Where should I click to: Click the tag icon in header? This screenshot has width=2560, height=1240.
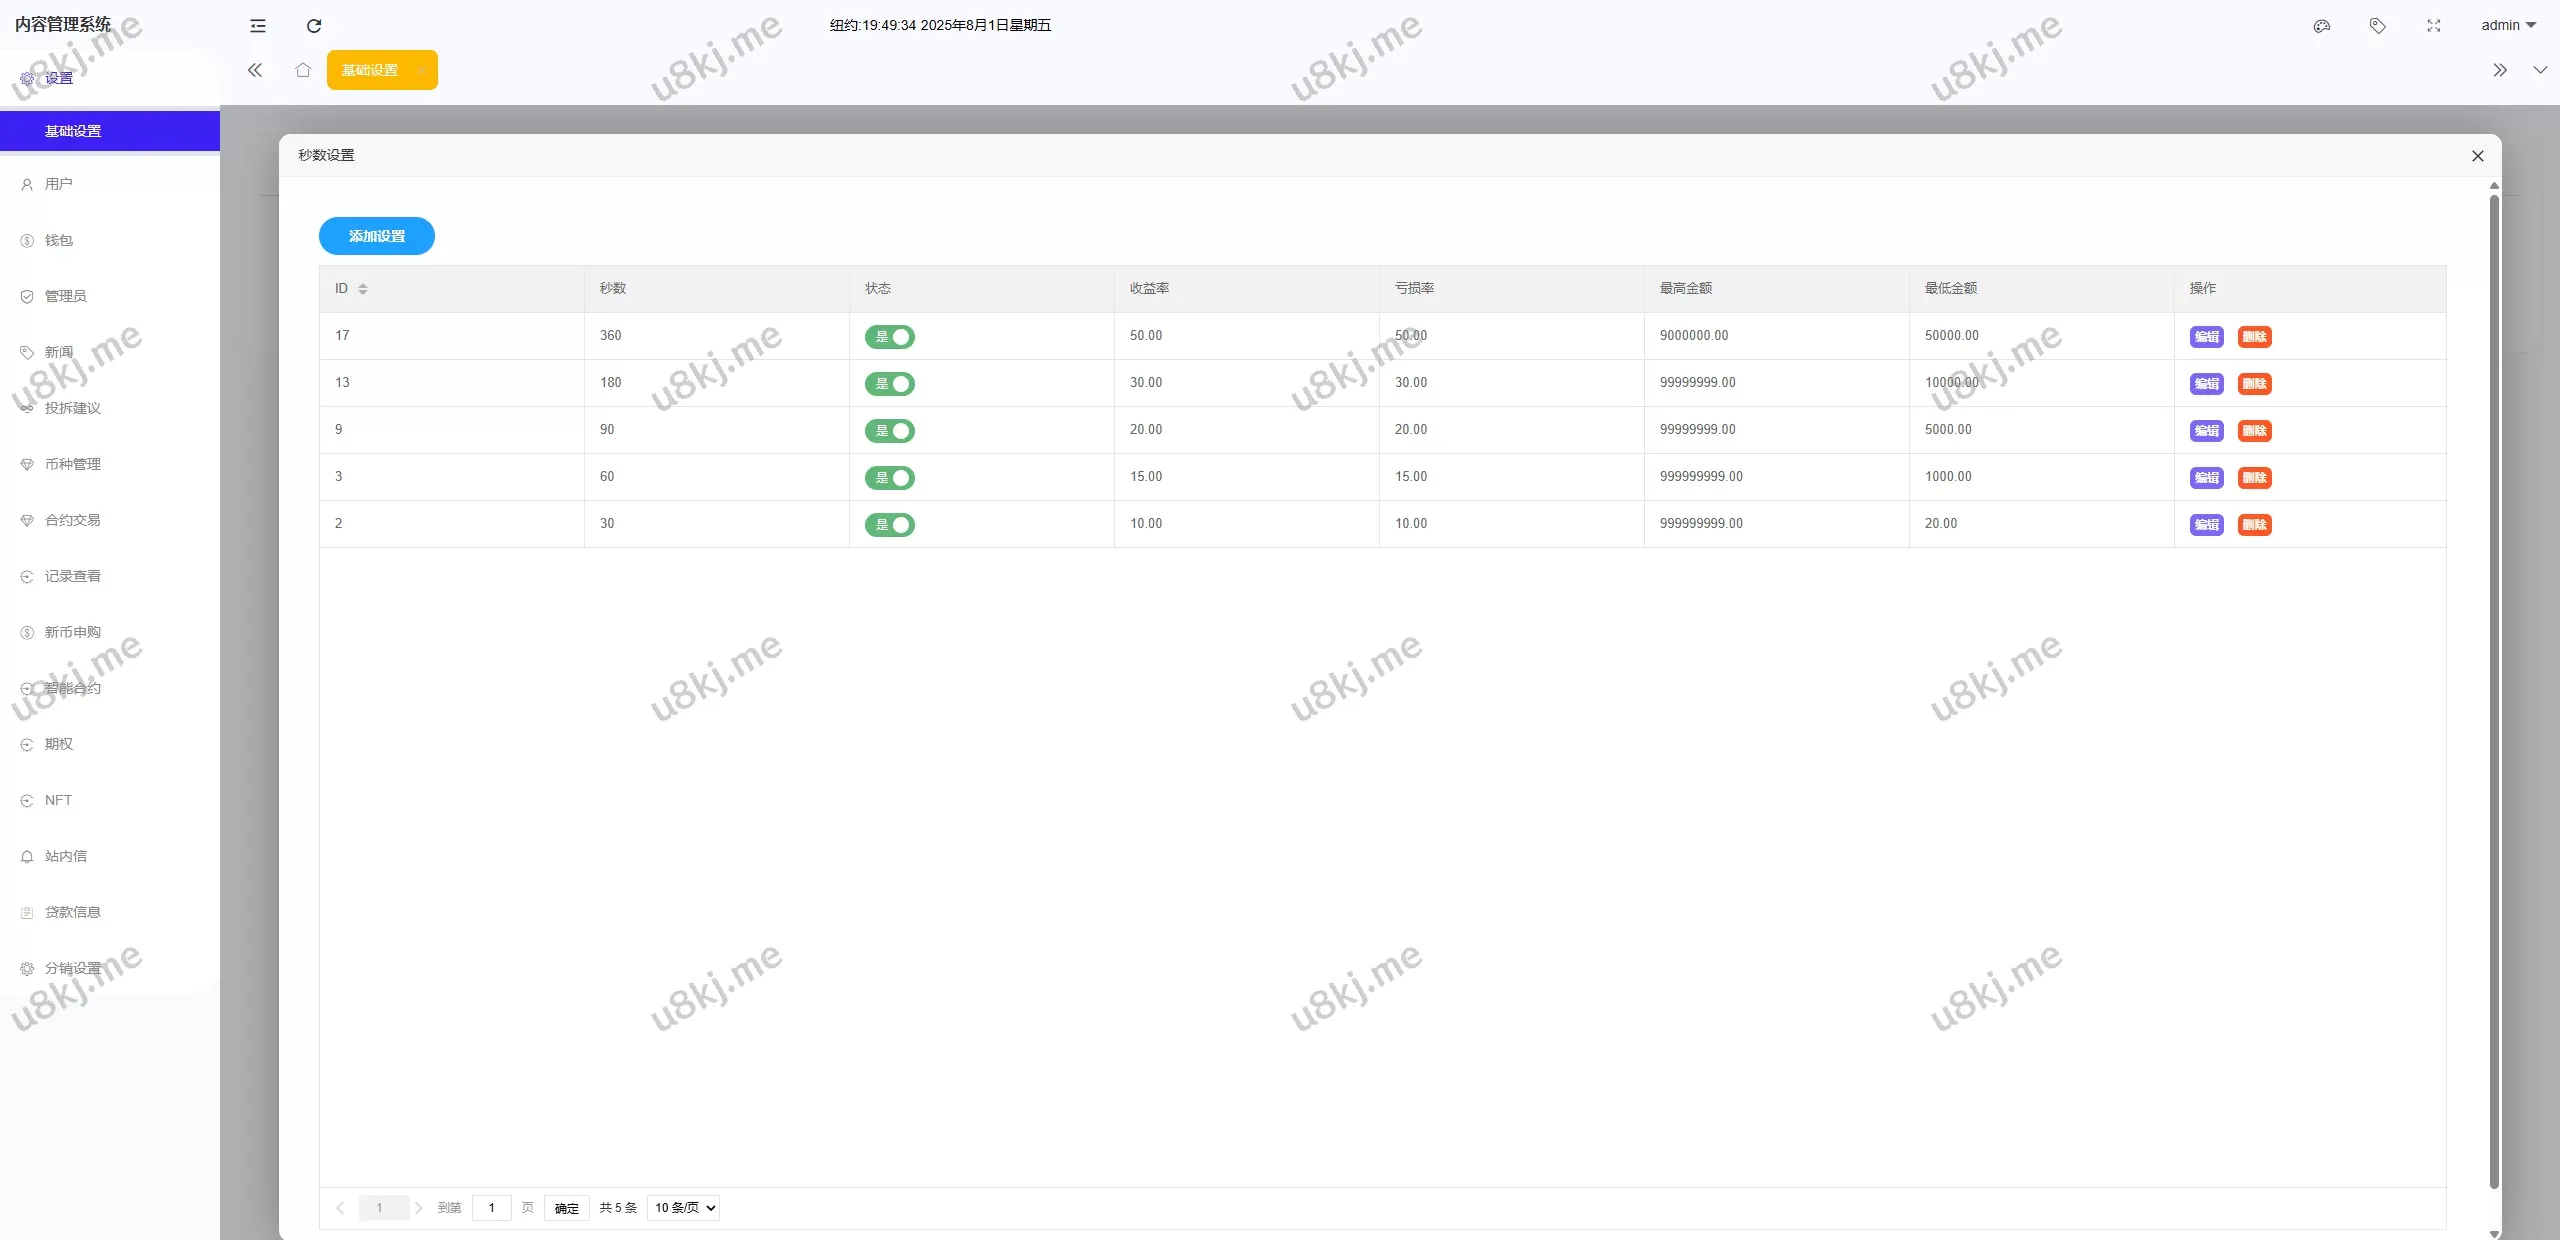[2378, 26]
